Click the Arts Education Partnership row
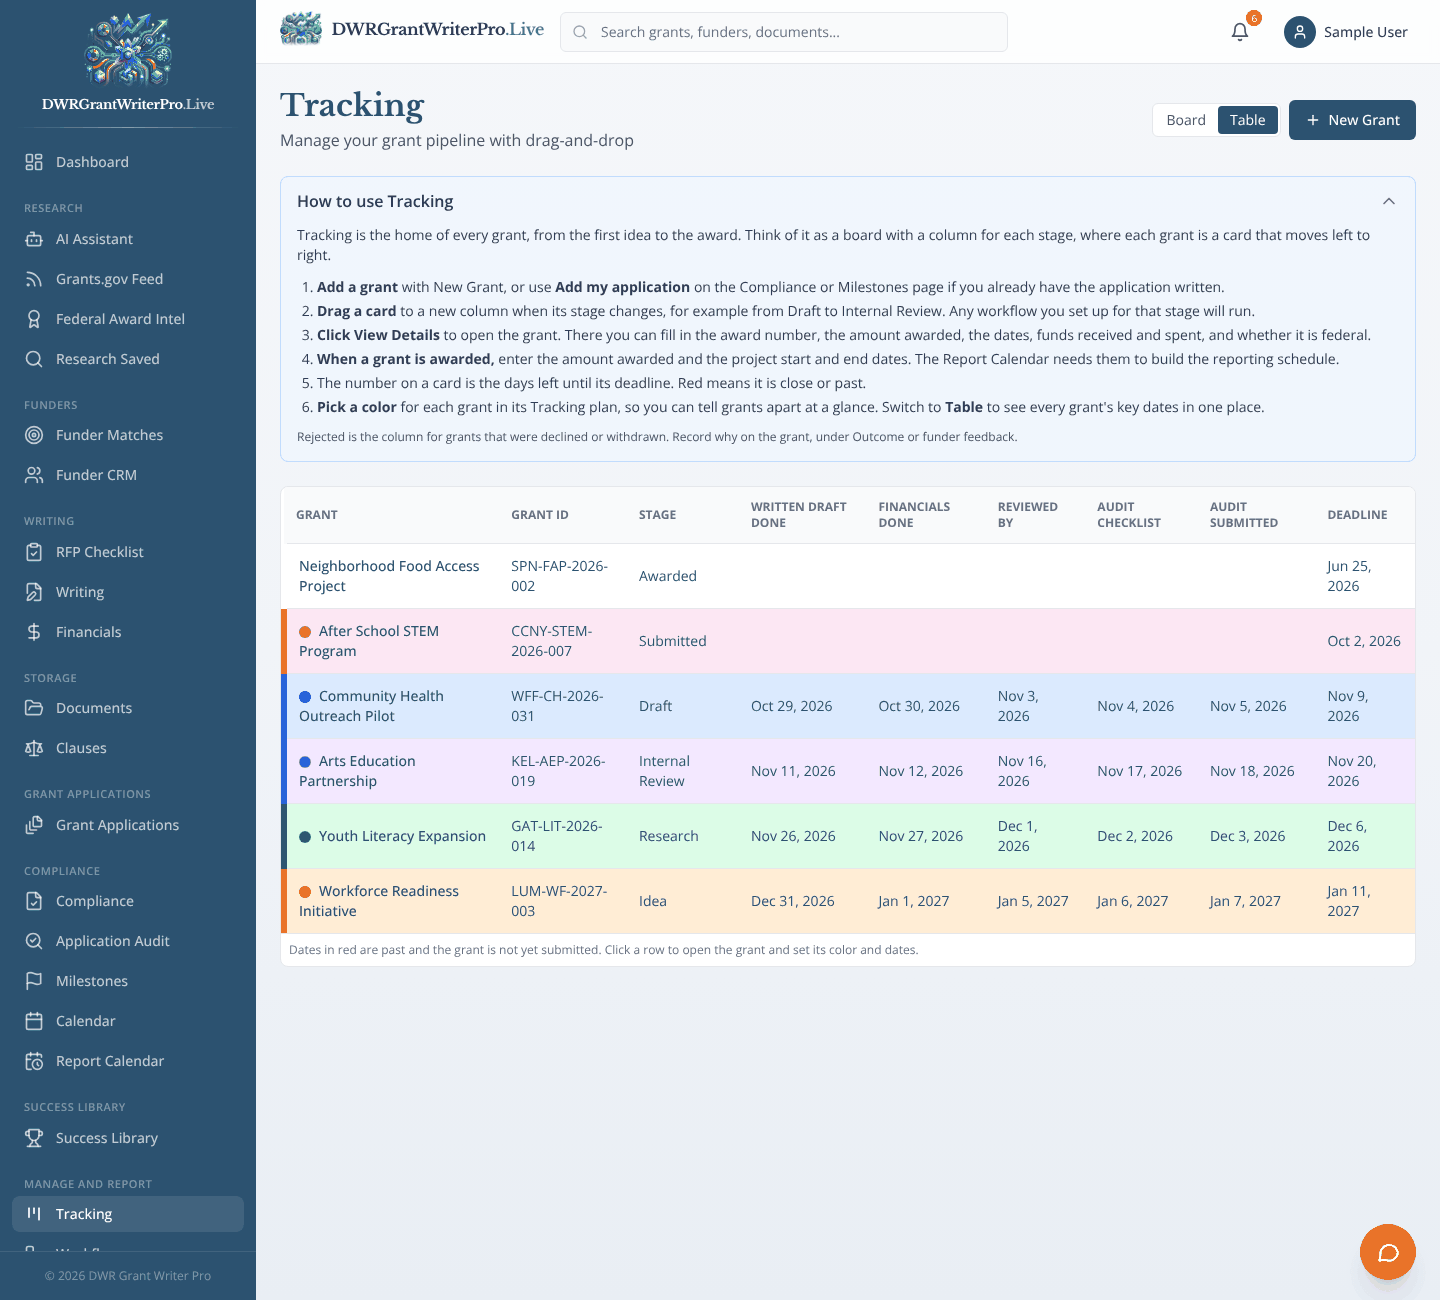This screenshot has height=1300, width=1440. 848,771
